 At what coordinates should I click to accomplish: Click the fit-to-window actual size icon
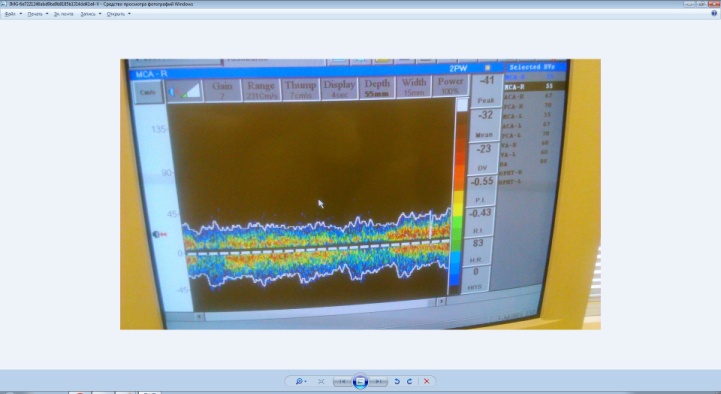(x=321, y=381)
